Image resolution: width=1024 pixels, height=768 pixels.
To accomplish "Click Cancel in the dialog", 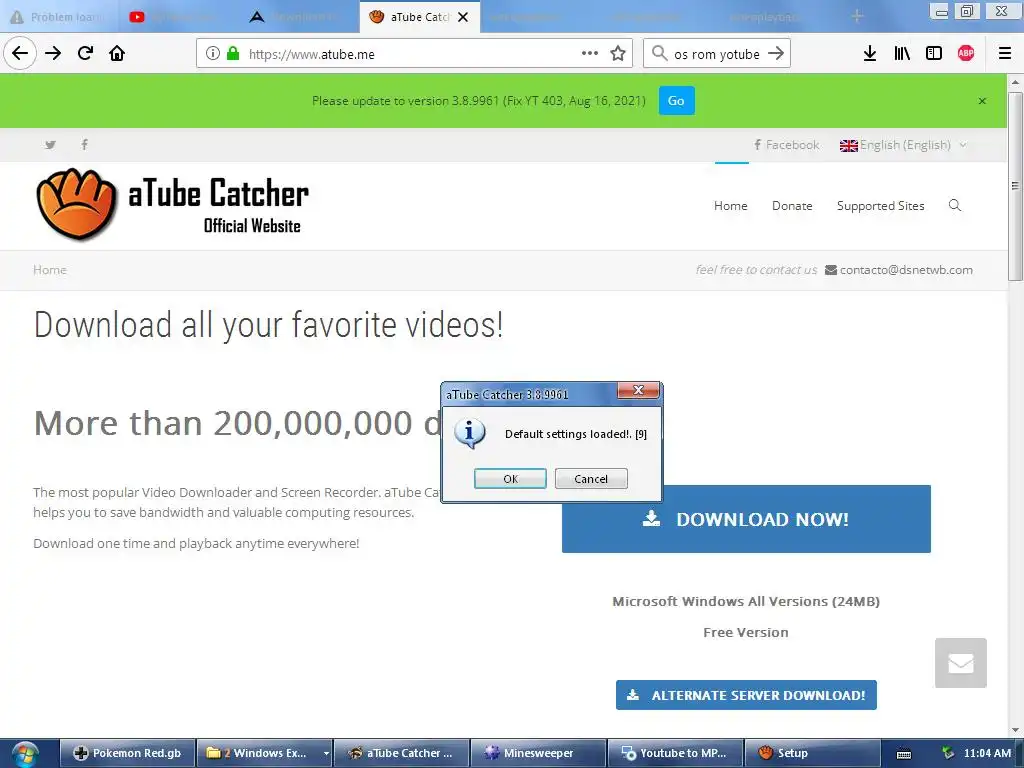I will (591, 479).
